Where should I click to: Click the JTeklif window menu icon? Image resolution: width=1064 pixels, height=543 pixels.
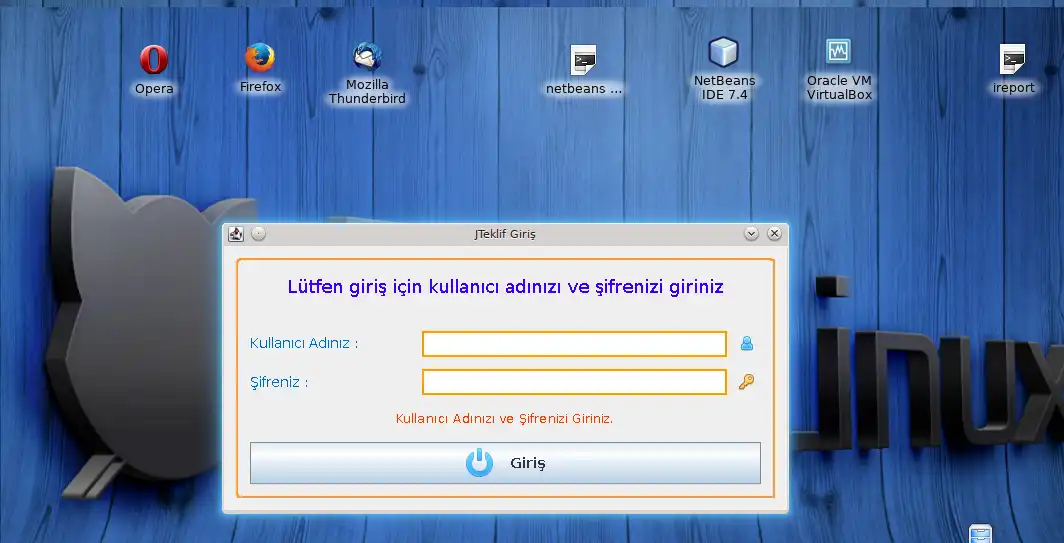click(x=235, y=233)
